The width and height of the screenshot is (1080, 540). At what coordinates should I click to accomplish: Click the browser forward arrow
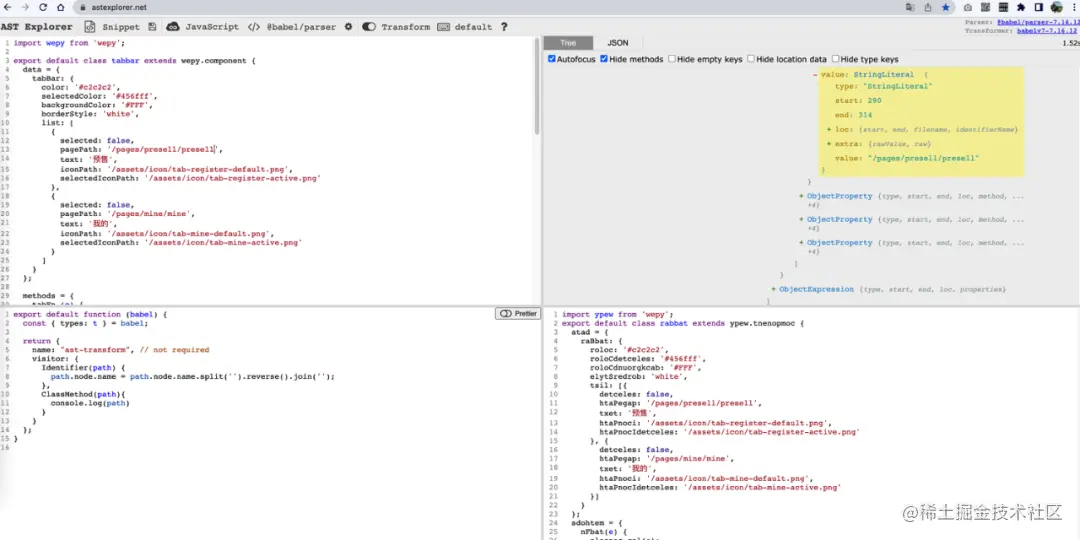(x=25, y=7)
